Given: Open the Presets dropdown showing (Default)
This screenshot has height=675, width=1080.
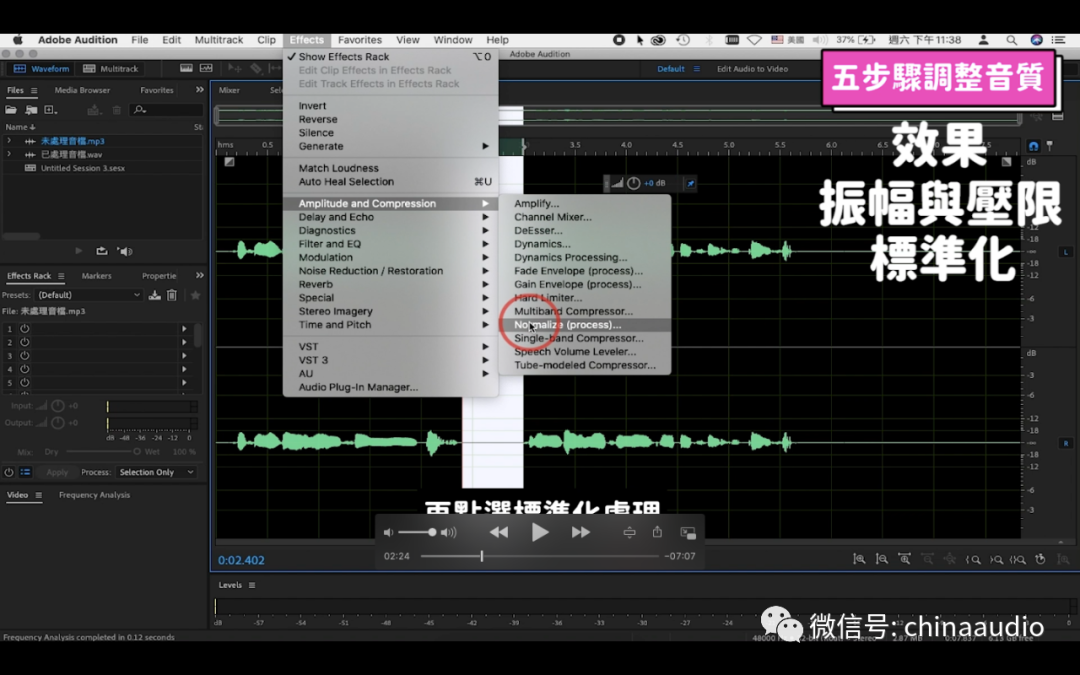Looking at the screenshot, I should tap(89, 295).
